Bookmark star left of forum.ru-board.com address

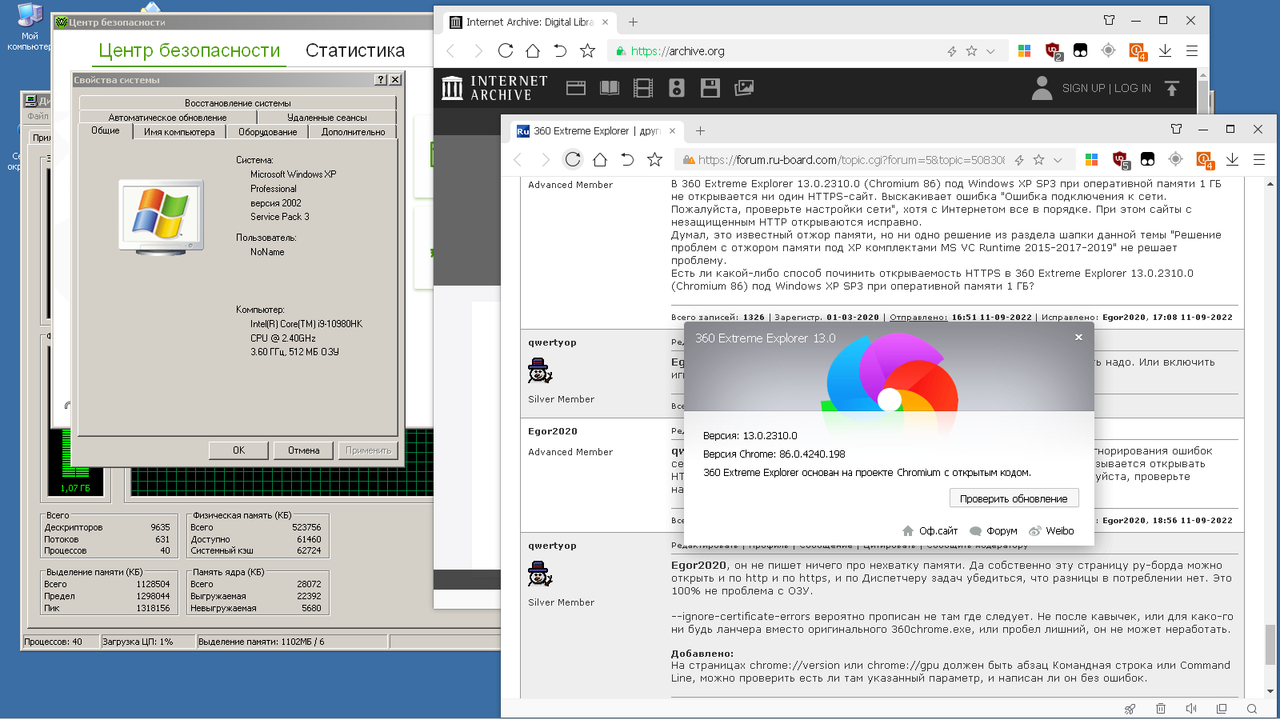click(x=654, y=159)
